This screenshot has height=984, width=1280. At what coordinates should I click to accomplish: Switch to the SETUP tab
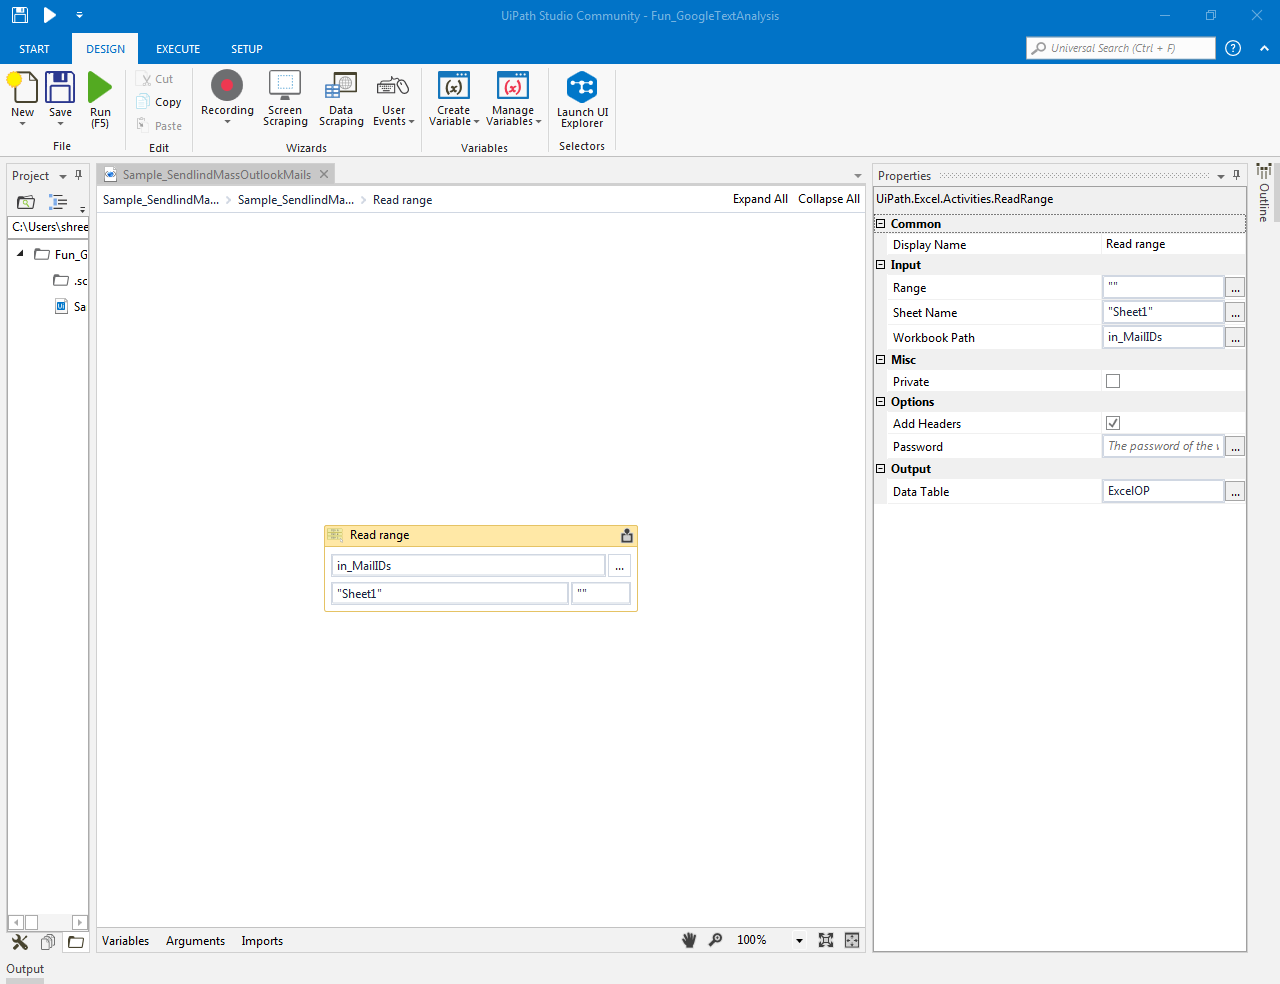247,49
